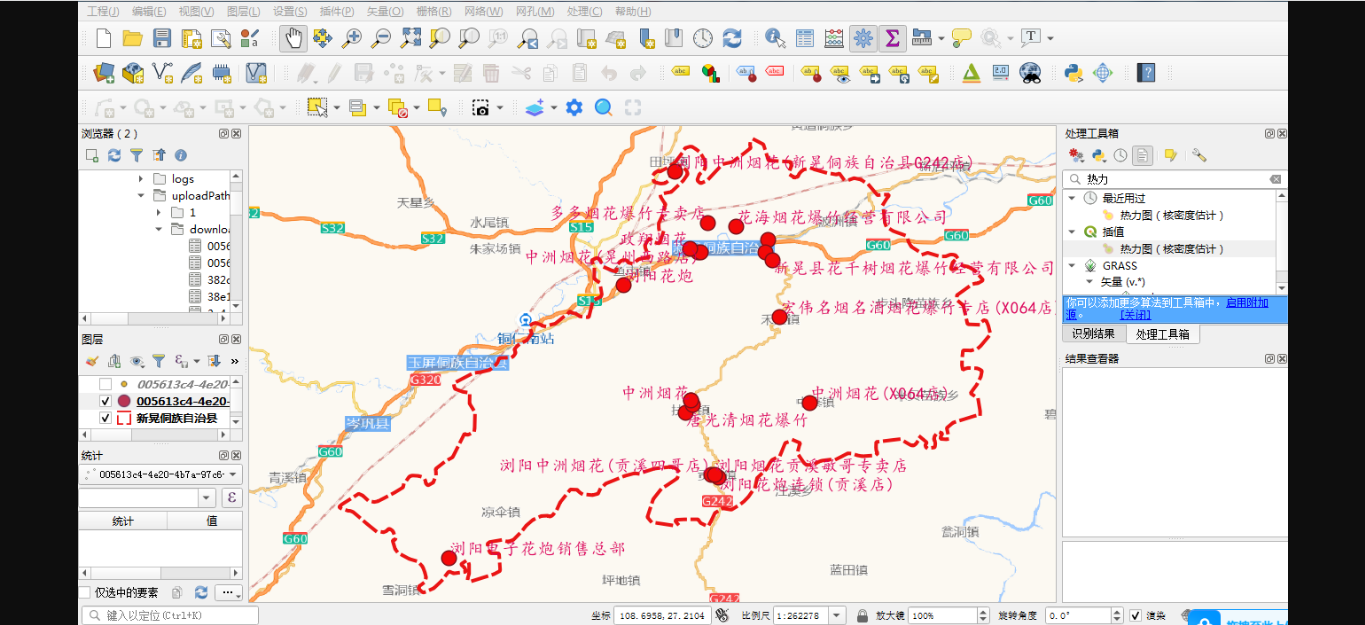Image resolution: width=1365 pixels, height=625 pixels.
Task: Switch to the 处理工具箱 tab
Action: tap(1162, 334)
